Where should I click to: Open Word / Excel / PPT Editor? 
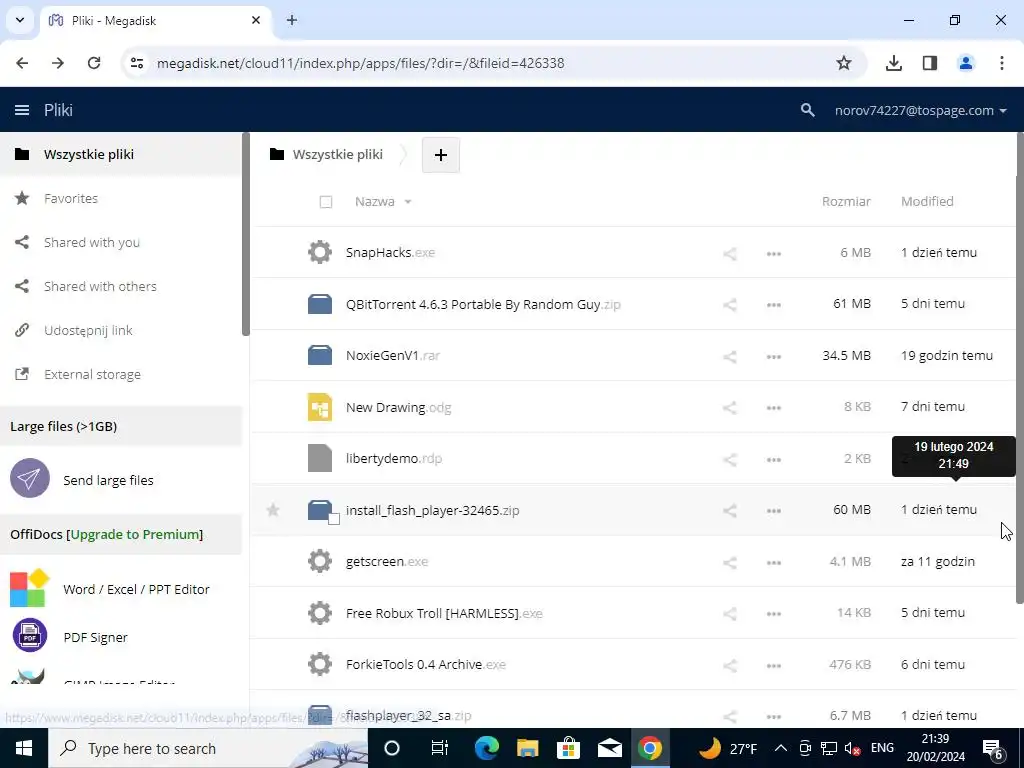tap(110, 589)
